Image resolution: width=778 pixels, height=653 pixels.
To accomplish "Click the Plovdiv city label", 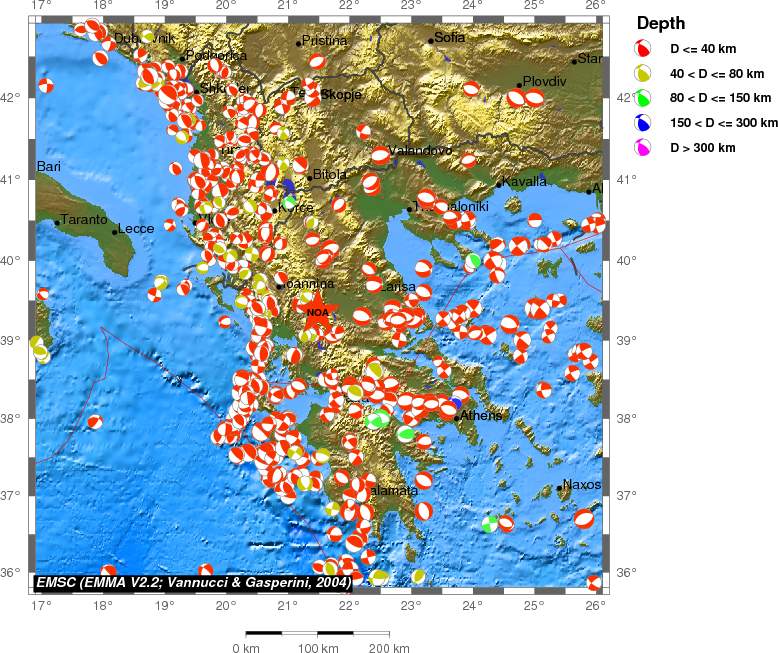I will (544, 81).
